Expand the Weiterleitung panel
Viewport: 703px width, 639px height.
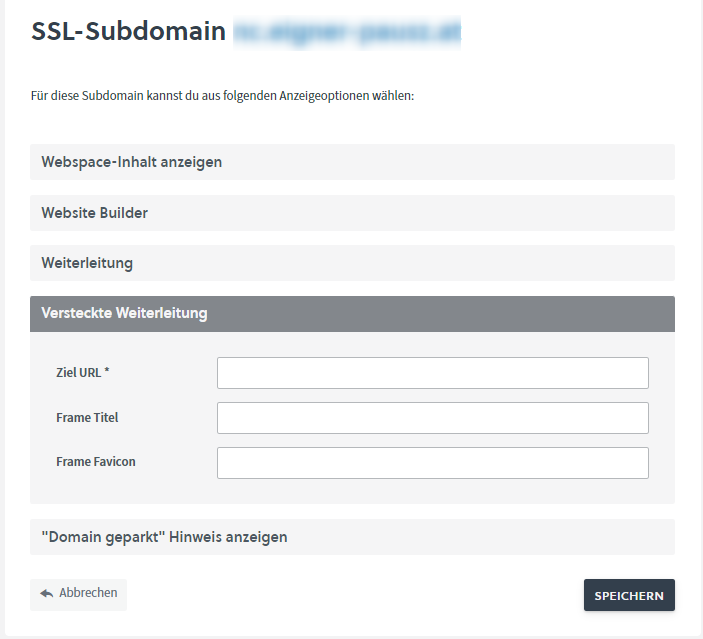[352, 263]
